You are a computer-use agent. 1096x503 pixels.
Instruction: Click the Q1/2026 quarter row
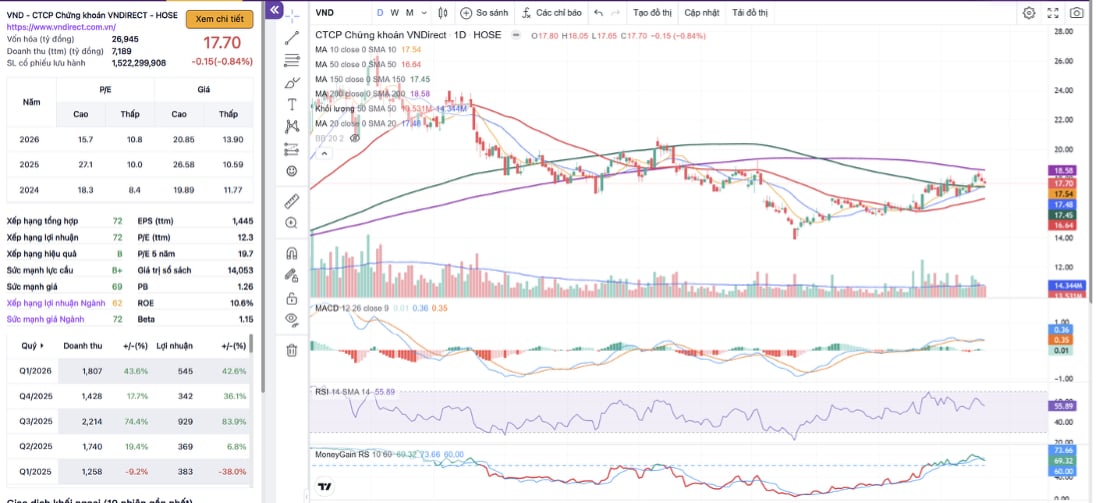(129, 371)
